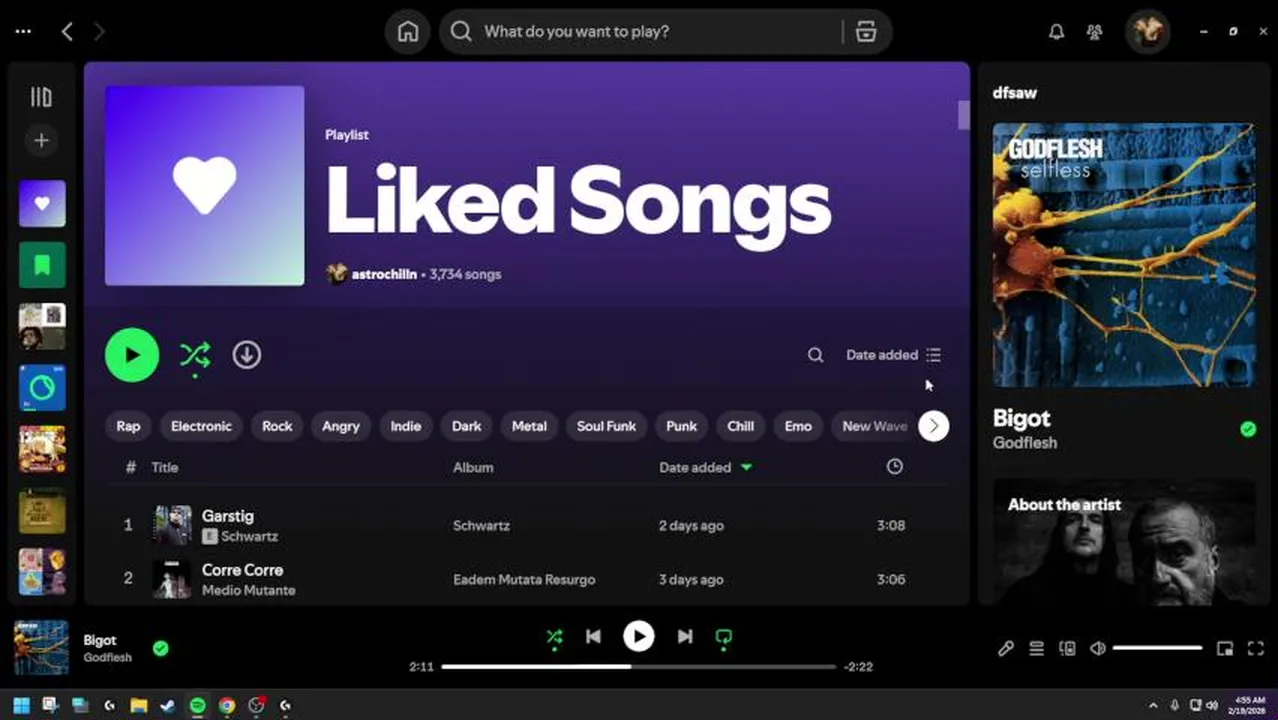Open lyrics microphone icon

(1006, 648)
